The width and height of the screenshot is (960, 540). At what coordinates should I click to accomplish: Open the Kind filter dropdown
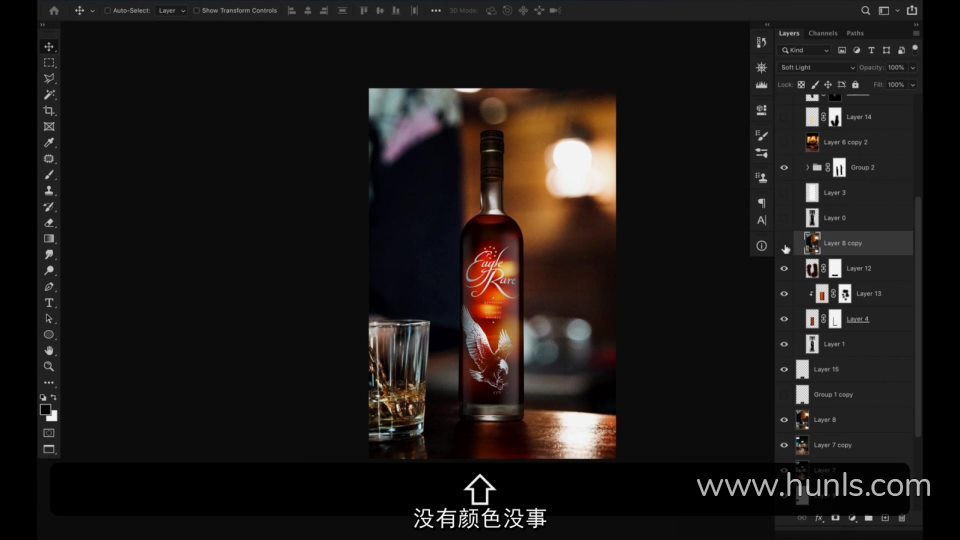point(804,50)
